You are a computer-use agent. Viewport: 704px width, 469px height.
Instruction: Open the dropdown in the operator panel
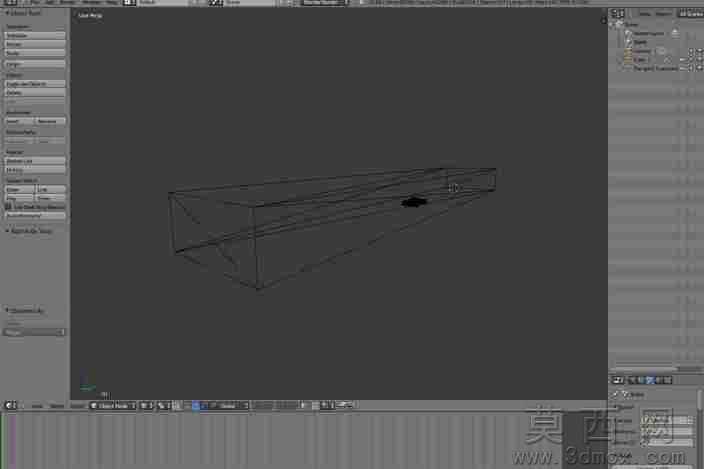[35, 332]
